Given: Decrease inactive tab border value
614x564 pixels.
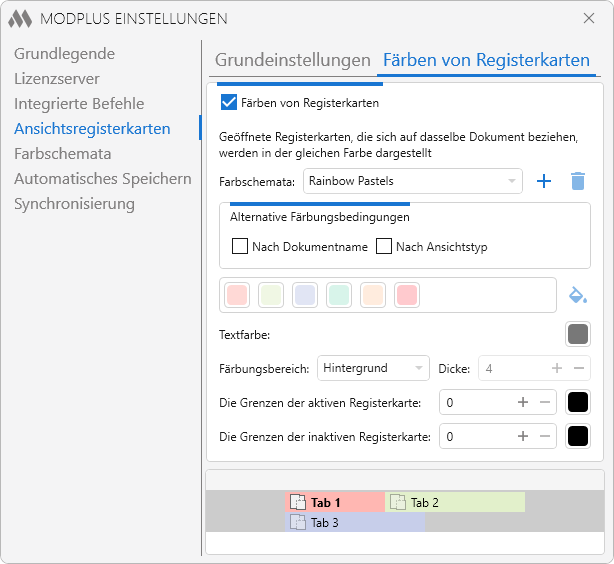Looking at the screenshot, I should tap(545, 436).
